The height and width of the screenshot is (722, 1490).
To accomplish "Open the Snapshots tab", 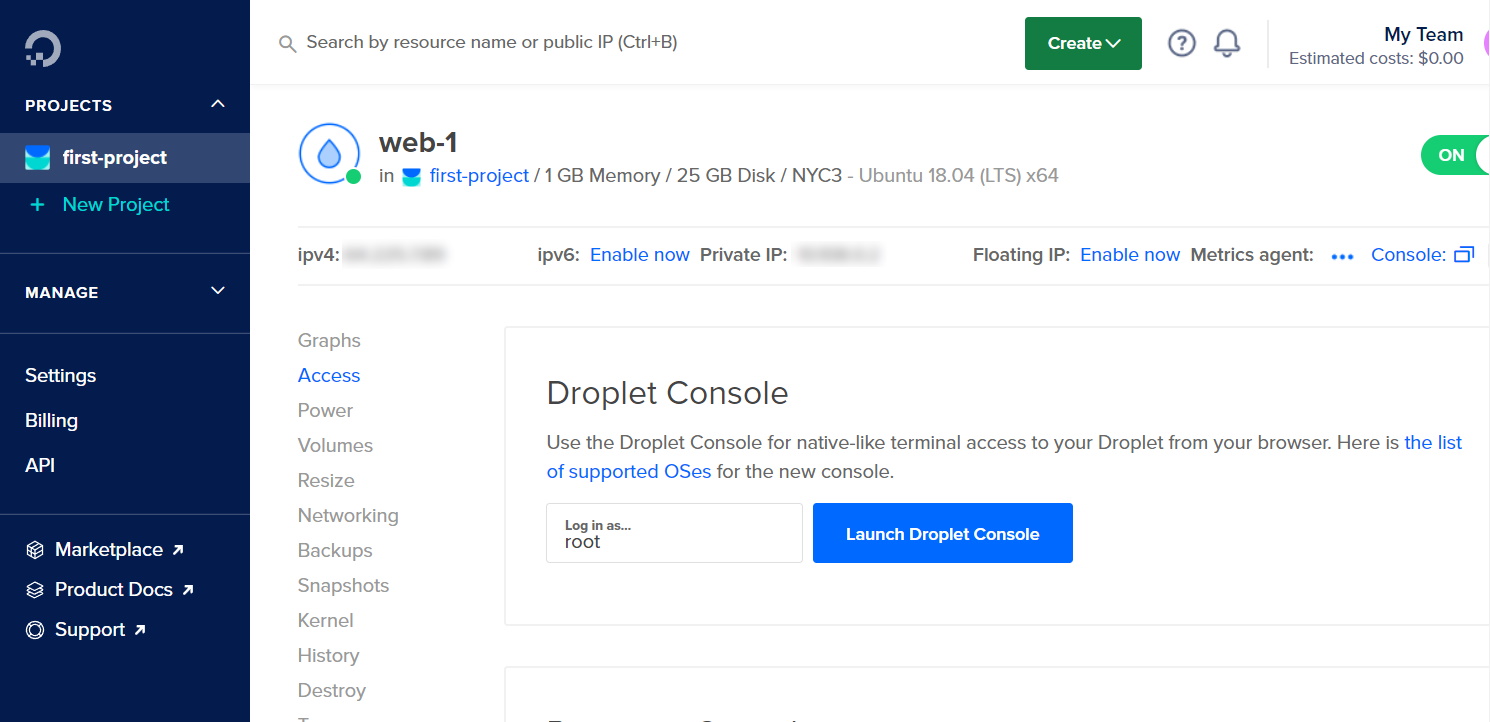I will (x=343, y=586).
